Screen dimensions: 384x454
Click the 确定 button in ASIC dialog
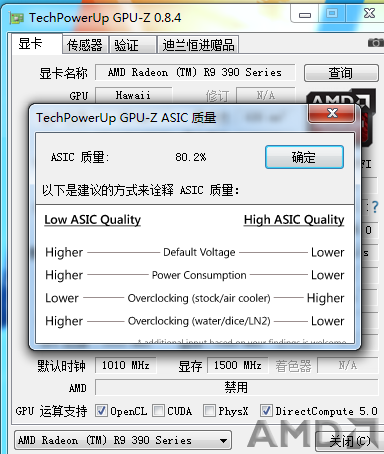(x=304, y=157)
